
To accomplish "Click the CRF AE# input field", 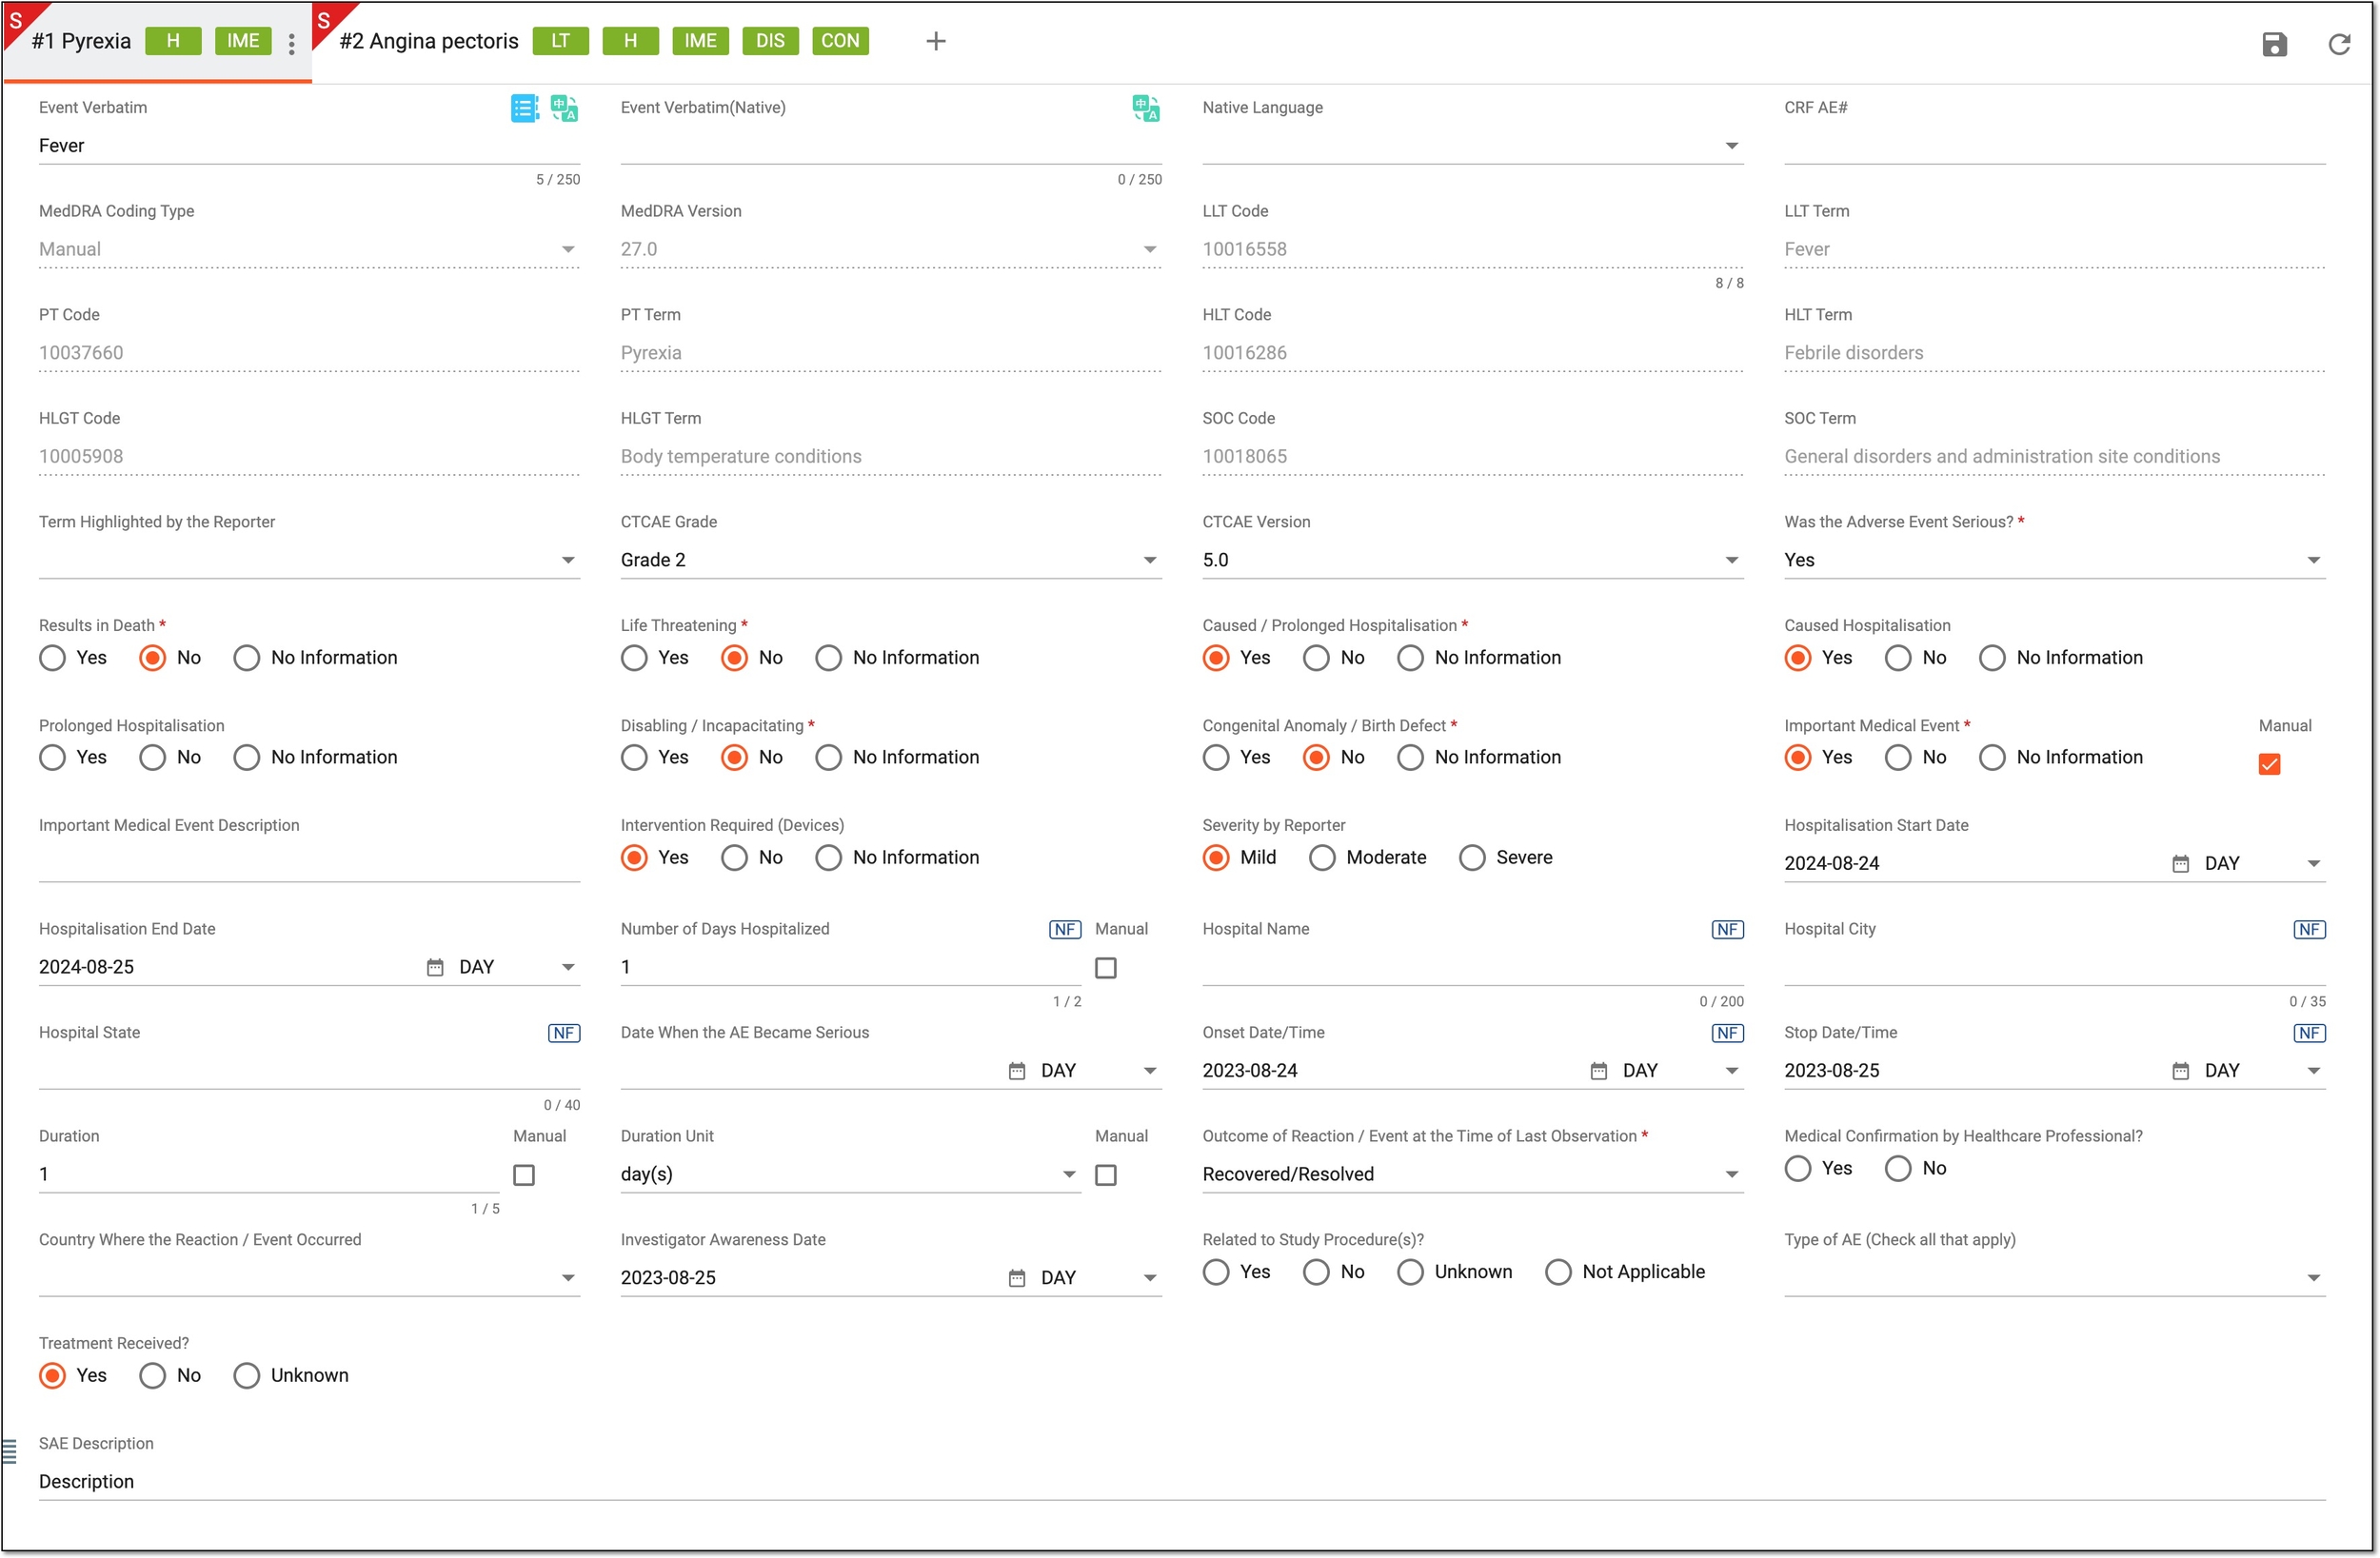I will [x=2054, y=146].
